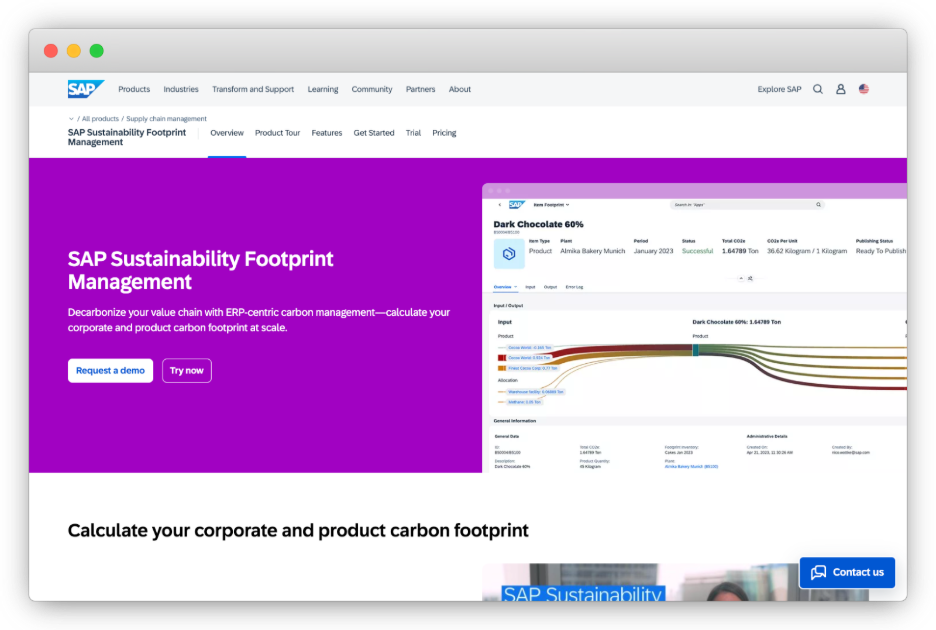Open the Learning menu
The image size is (936, 630).
point(323,89)
